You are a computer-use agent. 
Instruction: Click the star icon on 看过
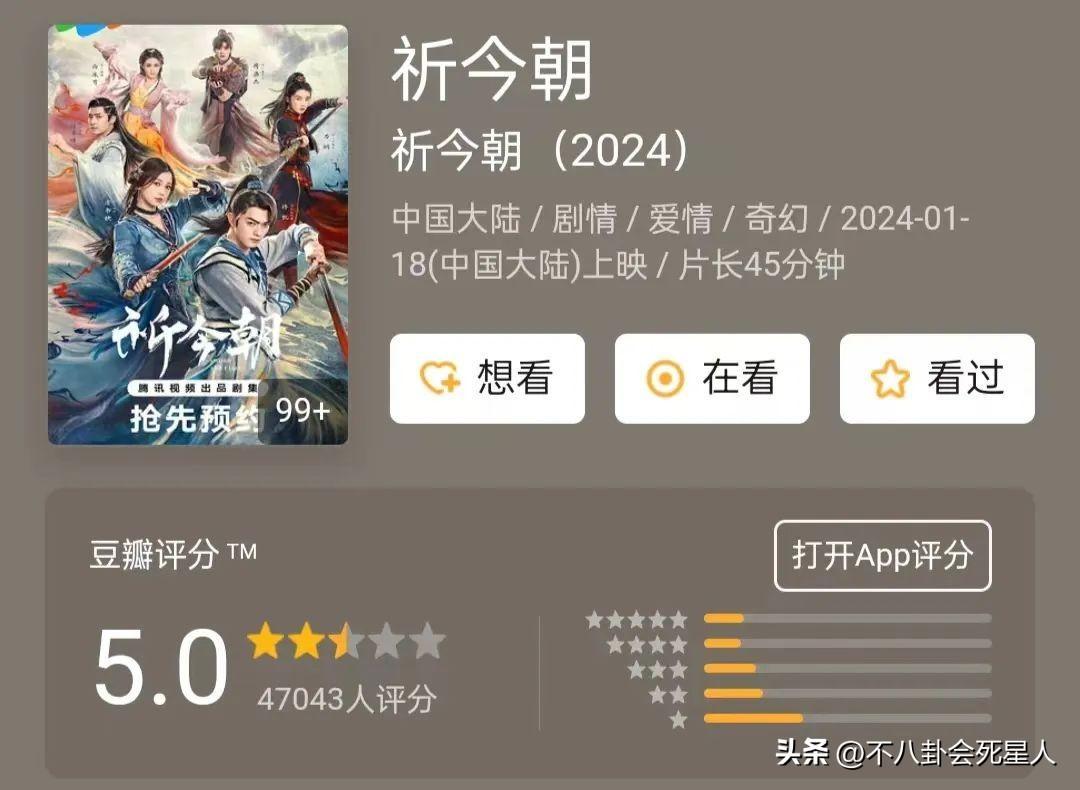point(890,378)
